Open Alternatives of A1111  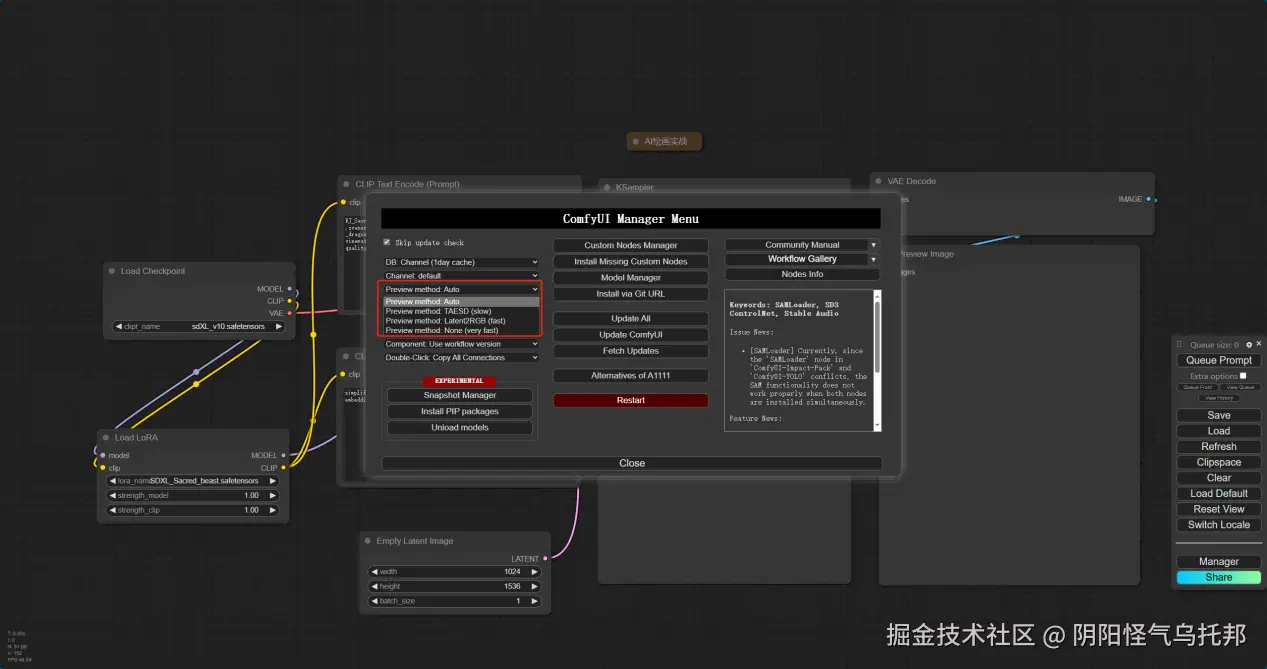(x=631, y=376)
